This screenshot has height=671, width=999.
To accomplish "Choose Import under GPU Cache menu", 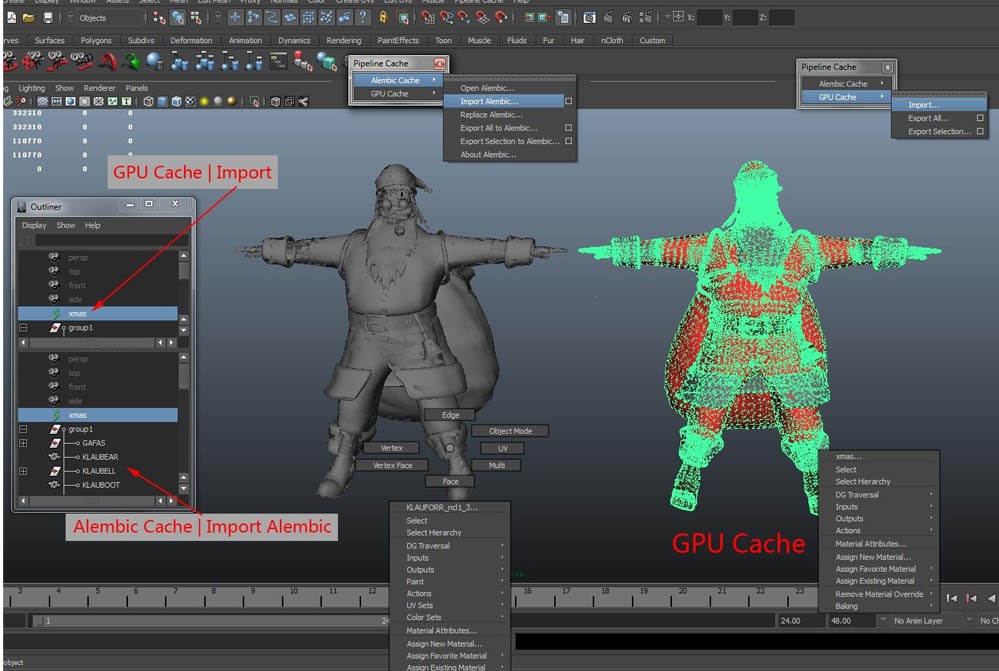I will point(939,105).
